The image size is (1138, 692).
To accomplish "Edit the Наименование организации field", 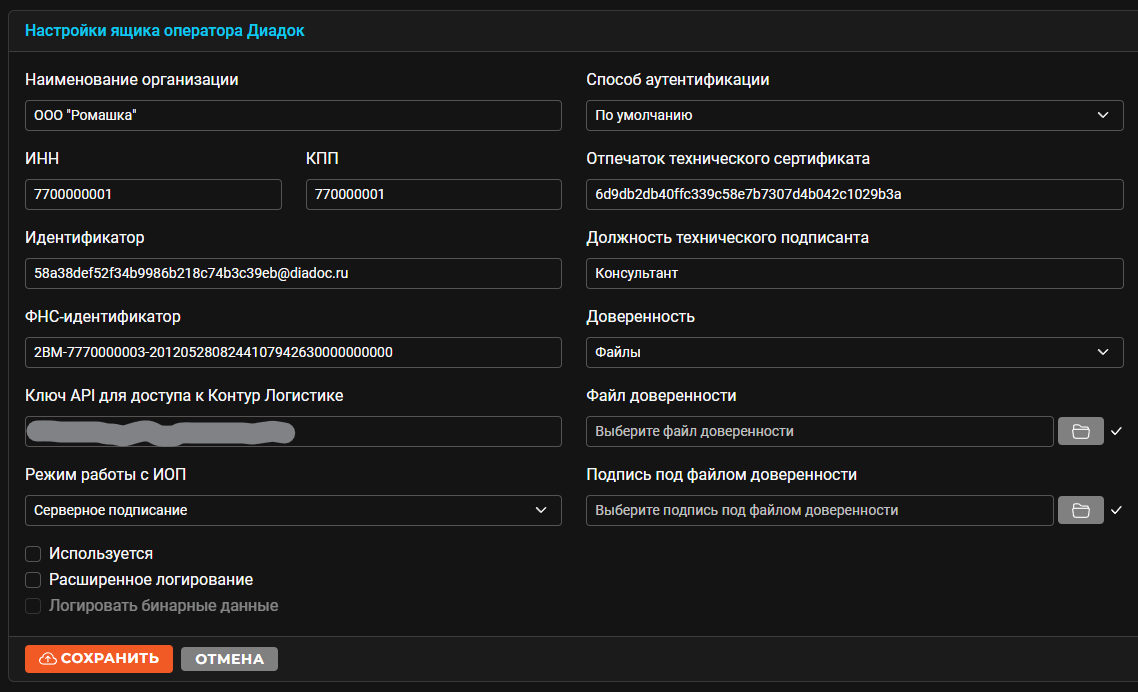I will (293, 115).
